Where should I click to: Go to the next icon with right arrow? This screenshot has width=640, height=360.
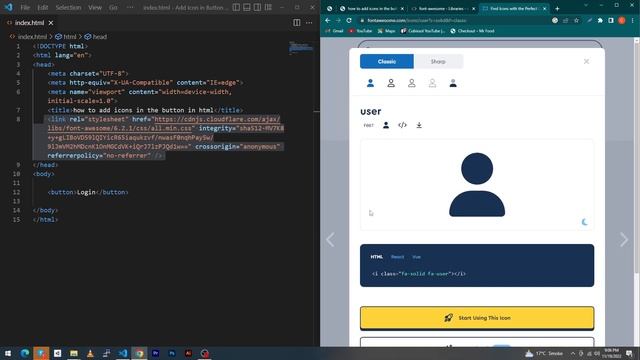(x=624, y=240)
